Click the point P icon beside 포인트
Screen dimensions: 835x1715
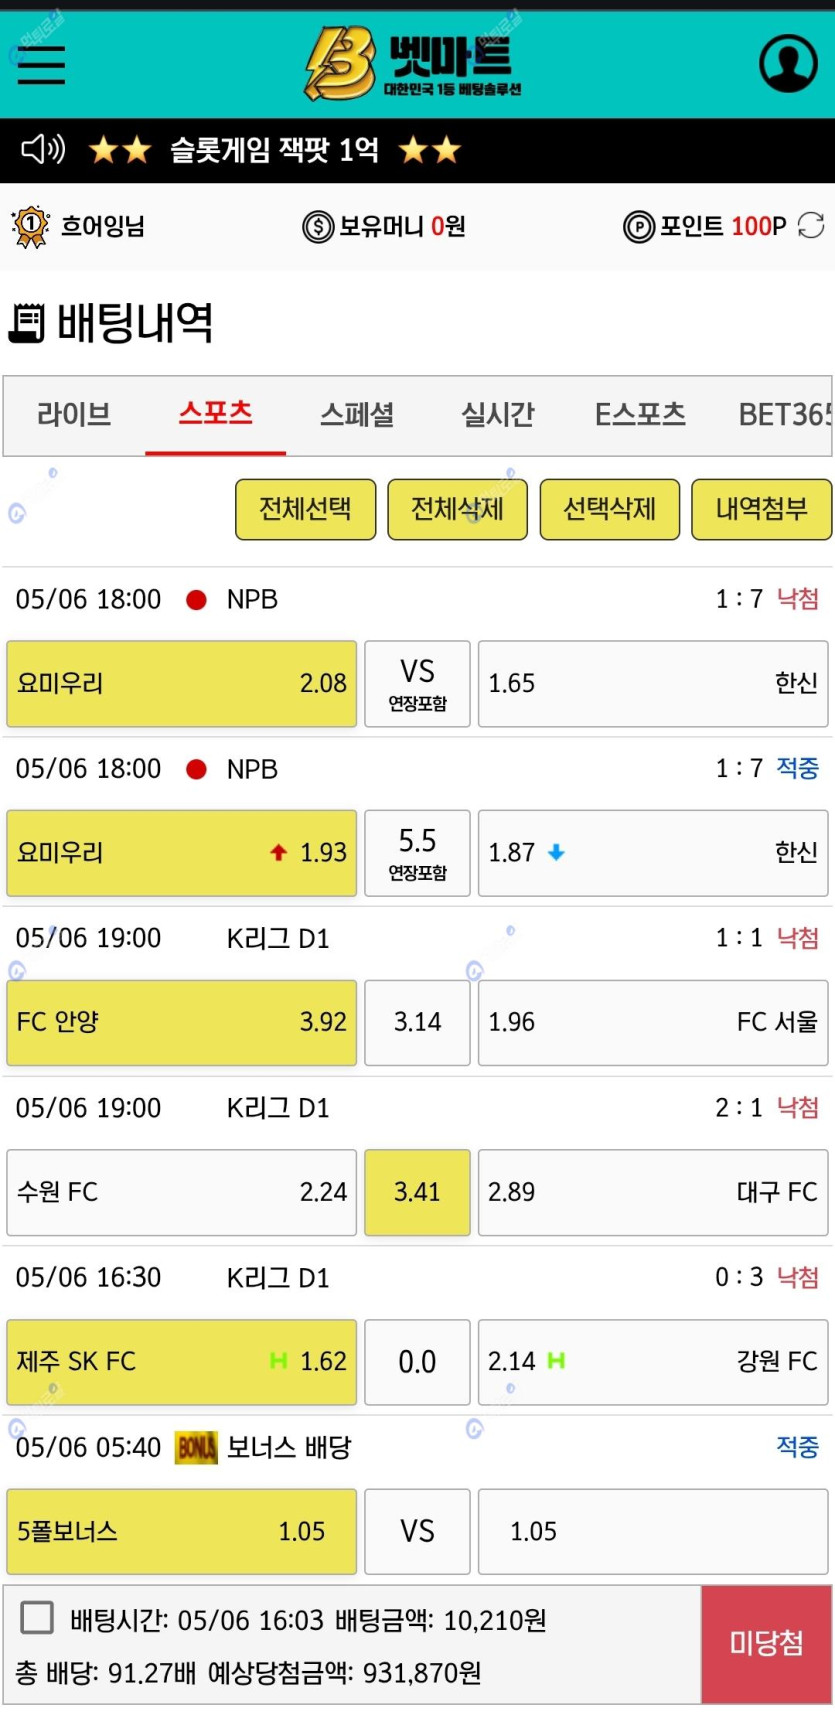(x=638, y=227)
